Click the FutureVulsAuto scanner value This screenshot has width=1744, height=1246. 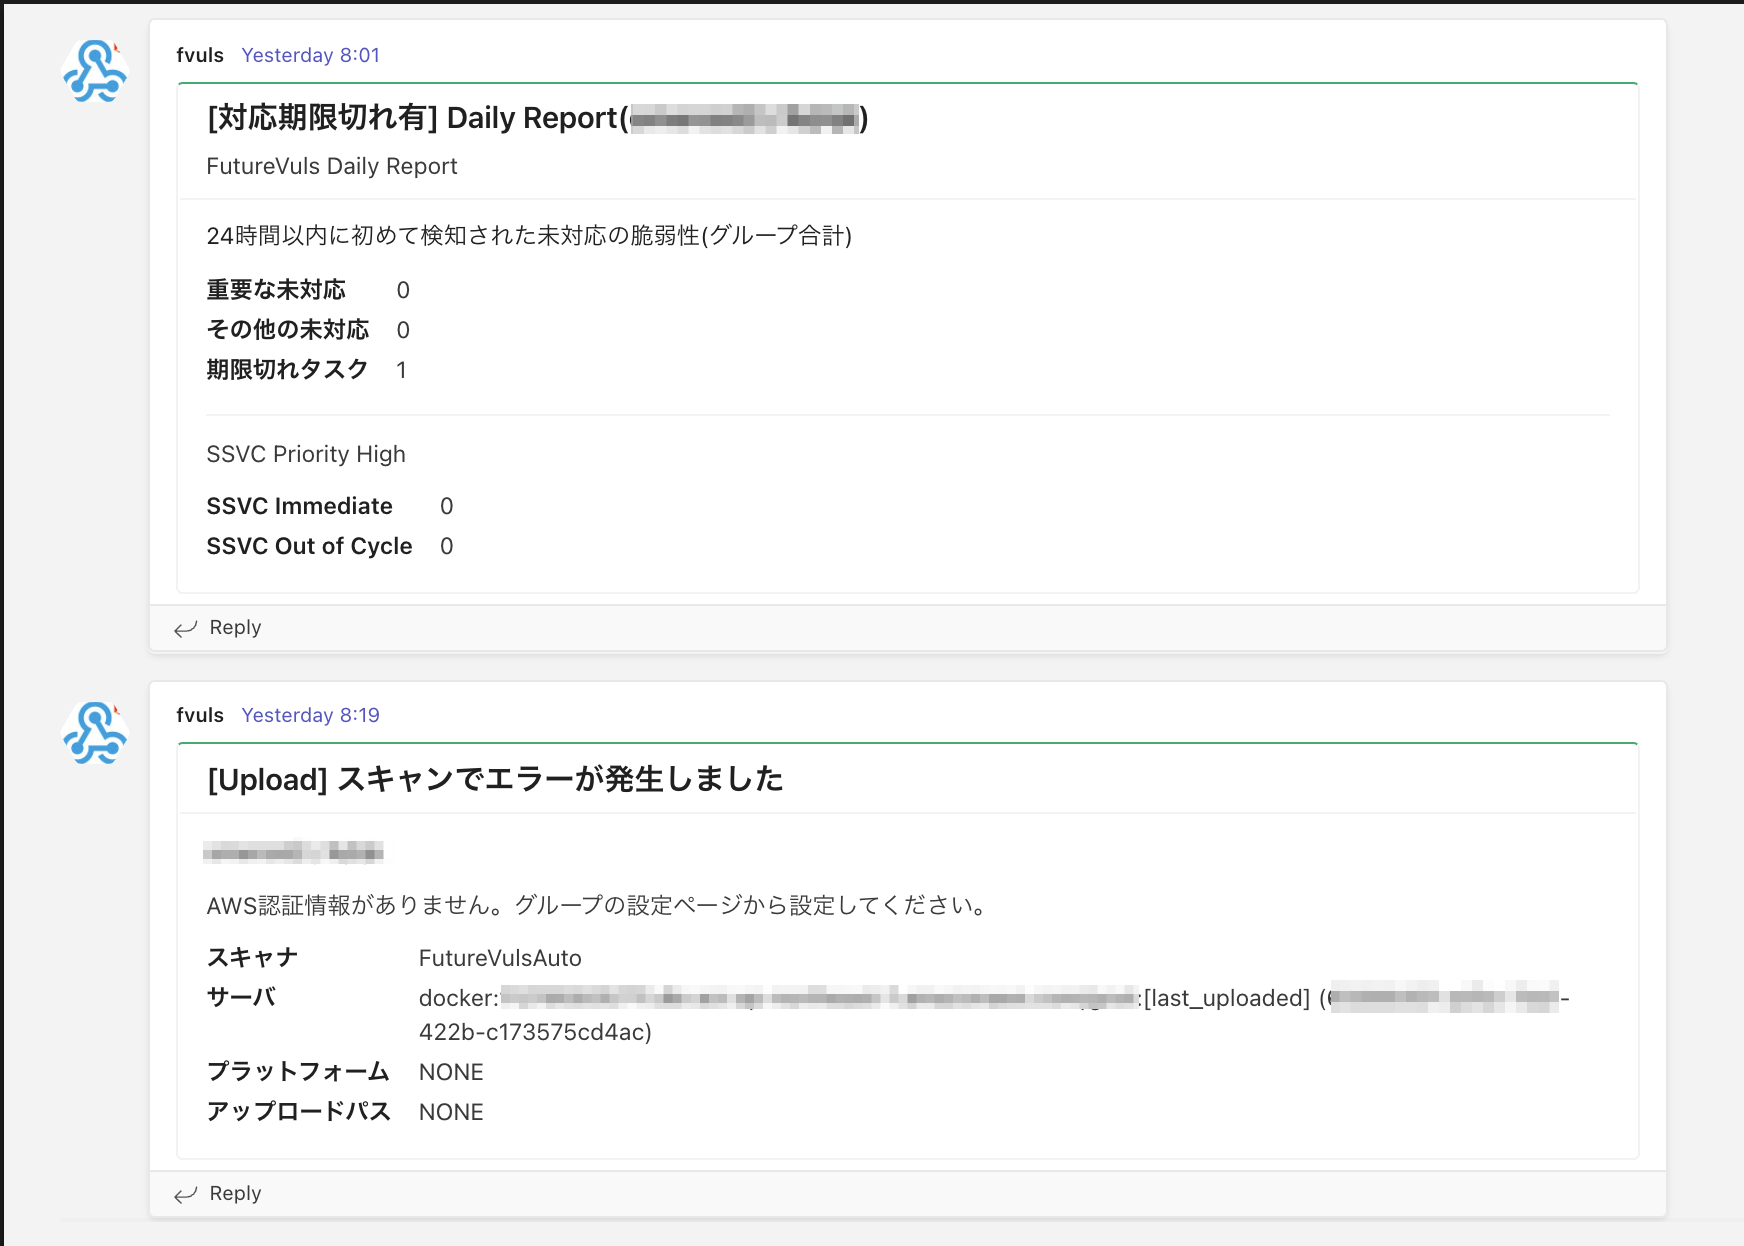500,958
